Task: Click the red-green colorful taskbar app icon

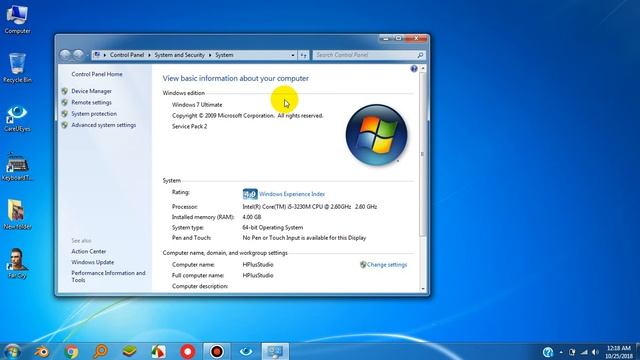Action: pos(159,351)
